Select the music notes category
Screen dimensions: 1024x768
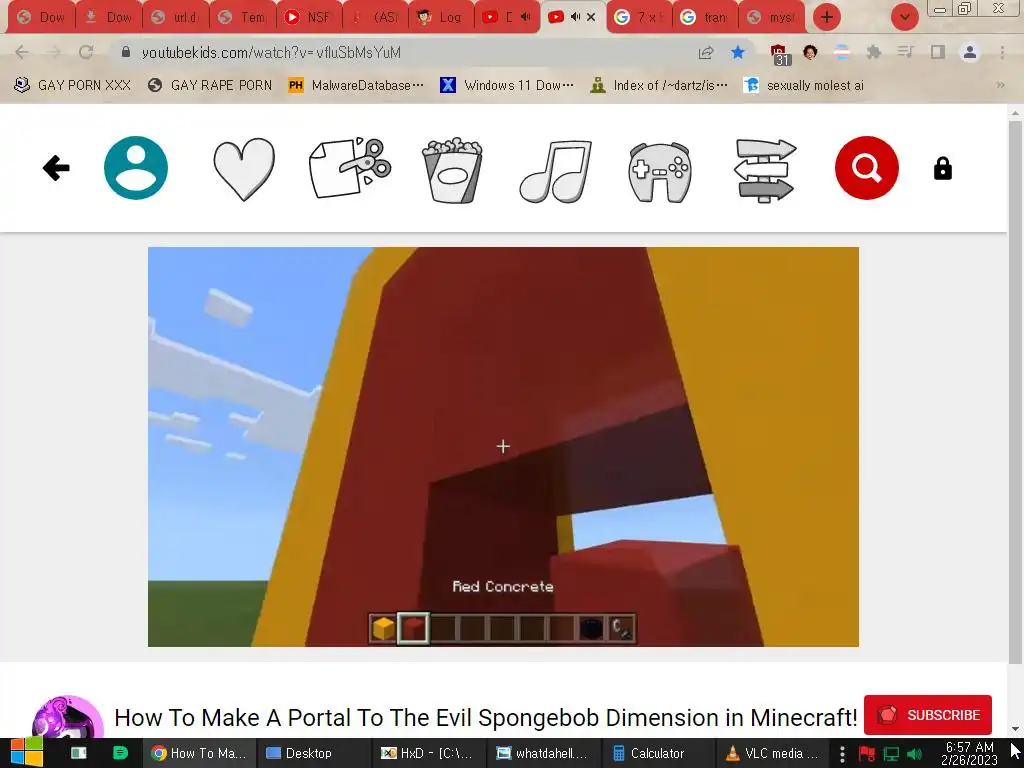point(556,171)
